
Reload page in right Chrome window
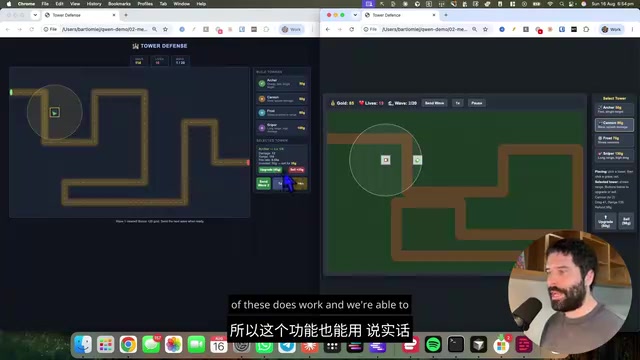tap(351, 29)
